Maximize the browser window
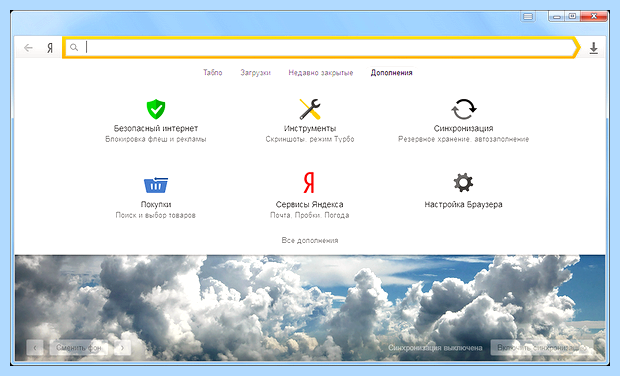Viewport: 620px width, 376px height. tap(573, 17)
